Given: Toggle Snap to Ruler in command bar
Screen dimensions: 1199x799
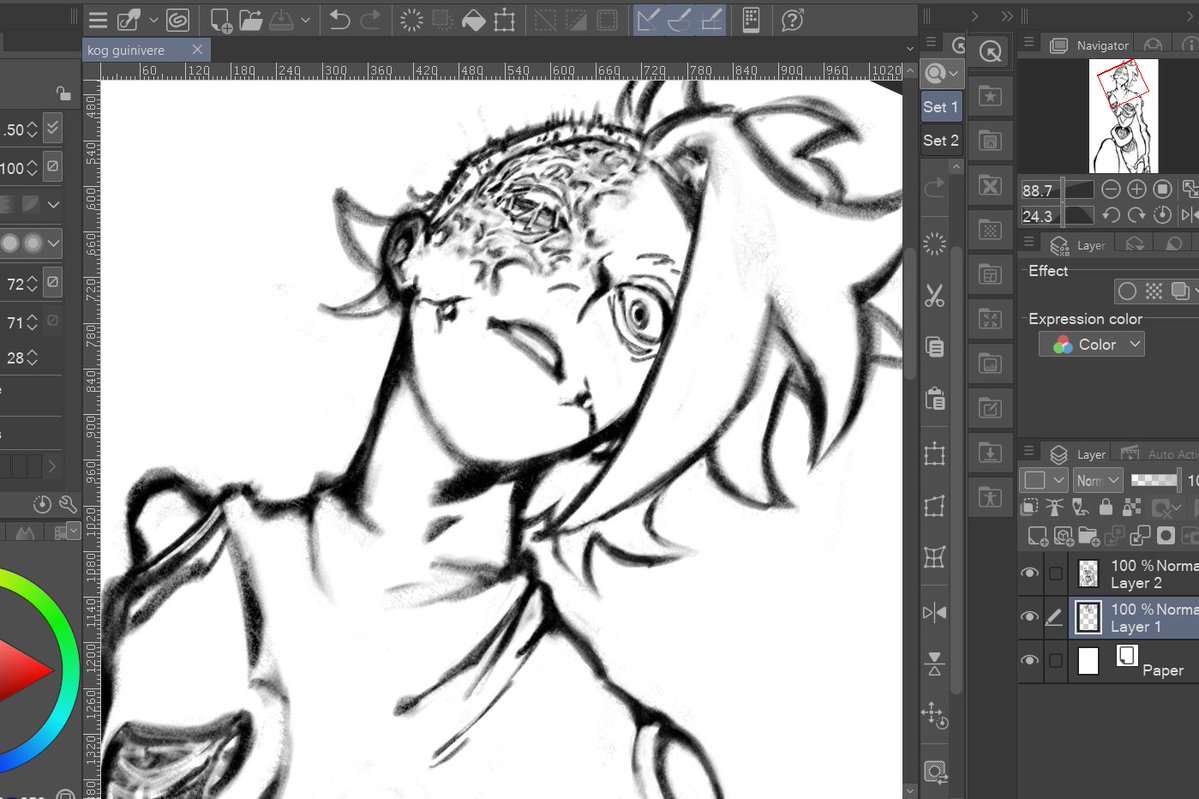Looking at the screenshot, I should 648,21.
